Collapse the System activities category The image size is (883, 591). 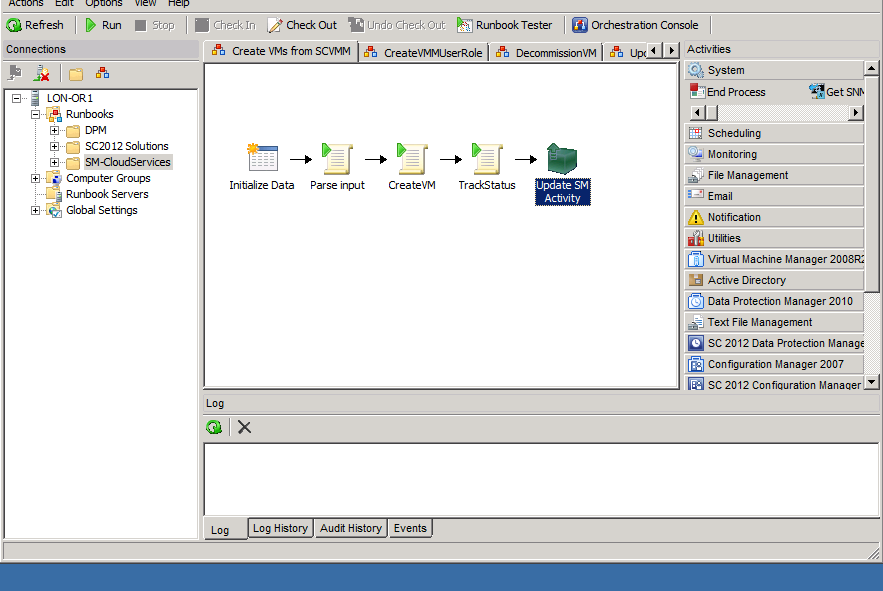pyautogui.click(x=774, y=70)
